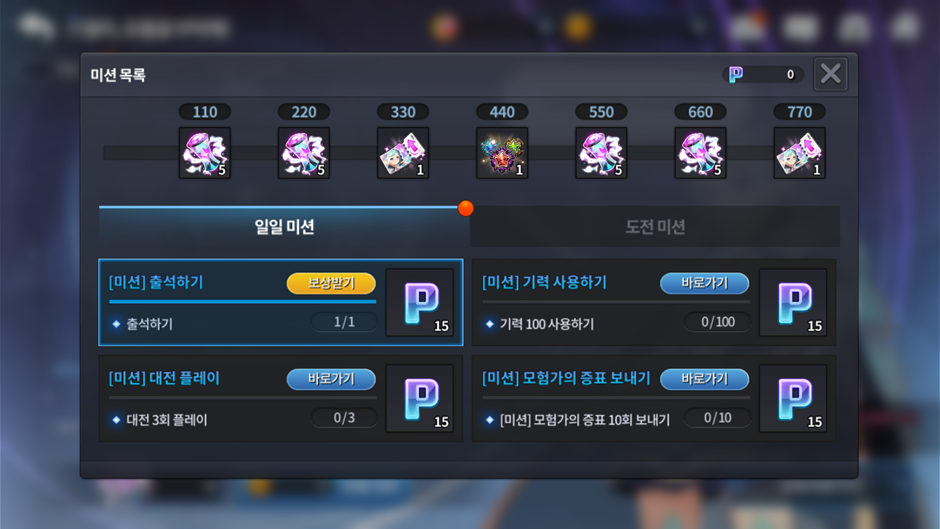Open the 440 point gem bundle reward
This screenshot has height=529, width=940.
pyautogui.click(x=502, y=153)
